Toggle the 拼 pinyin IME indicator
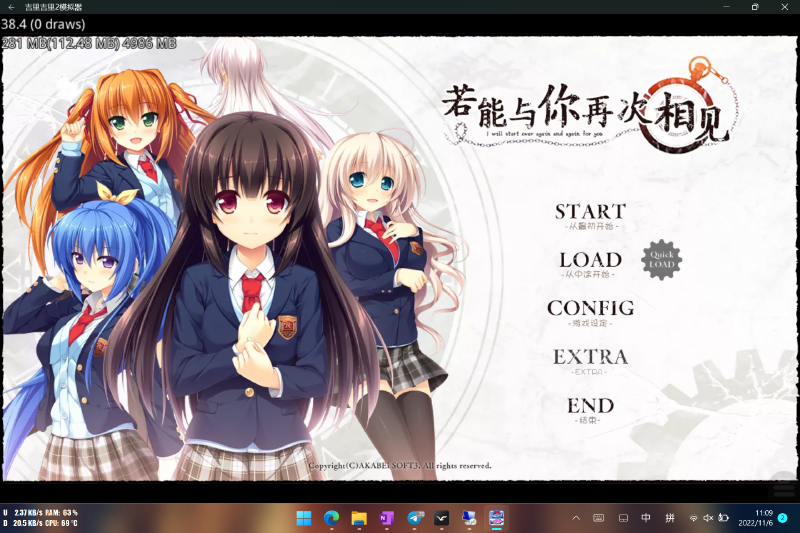 [x=670, y=518]
